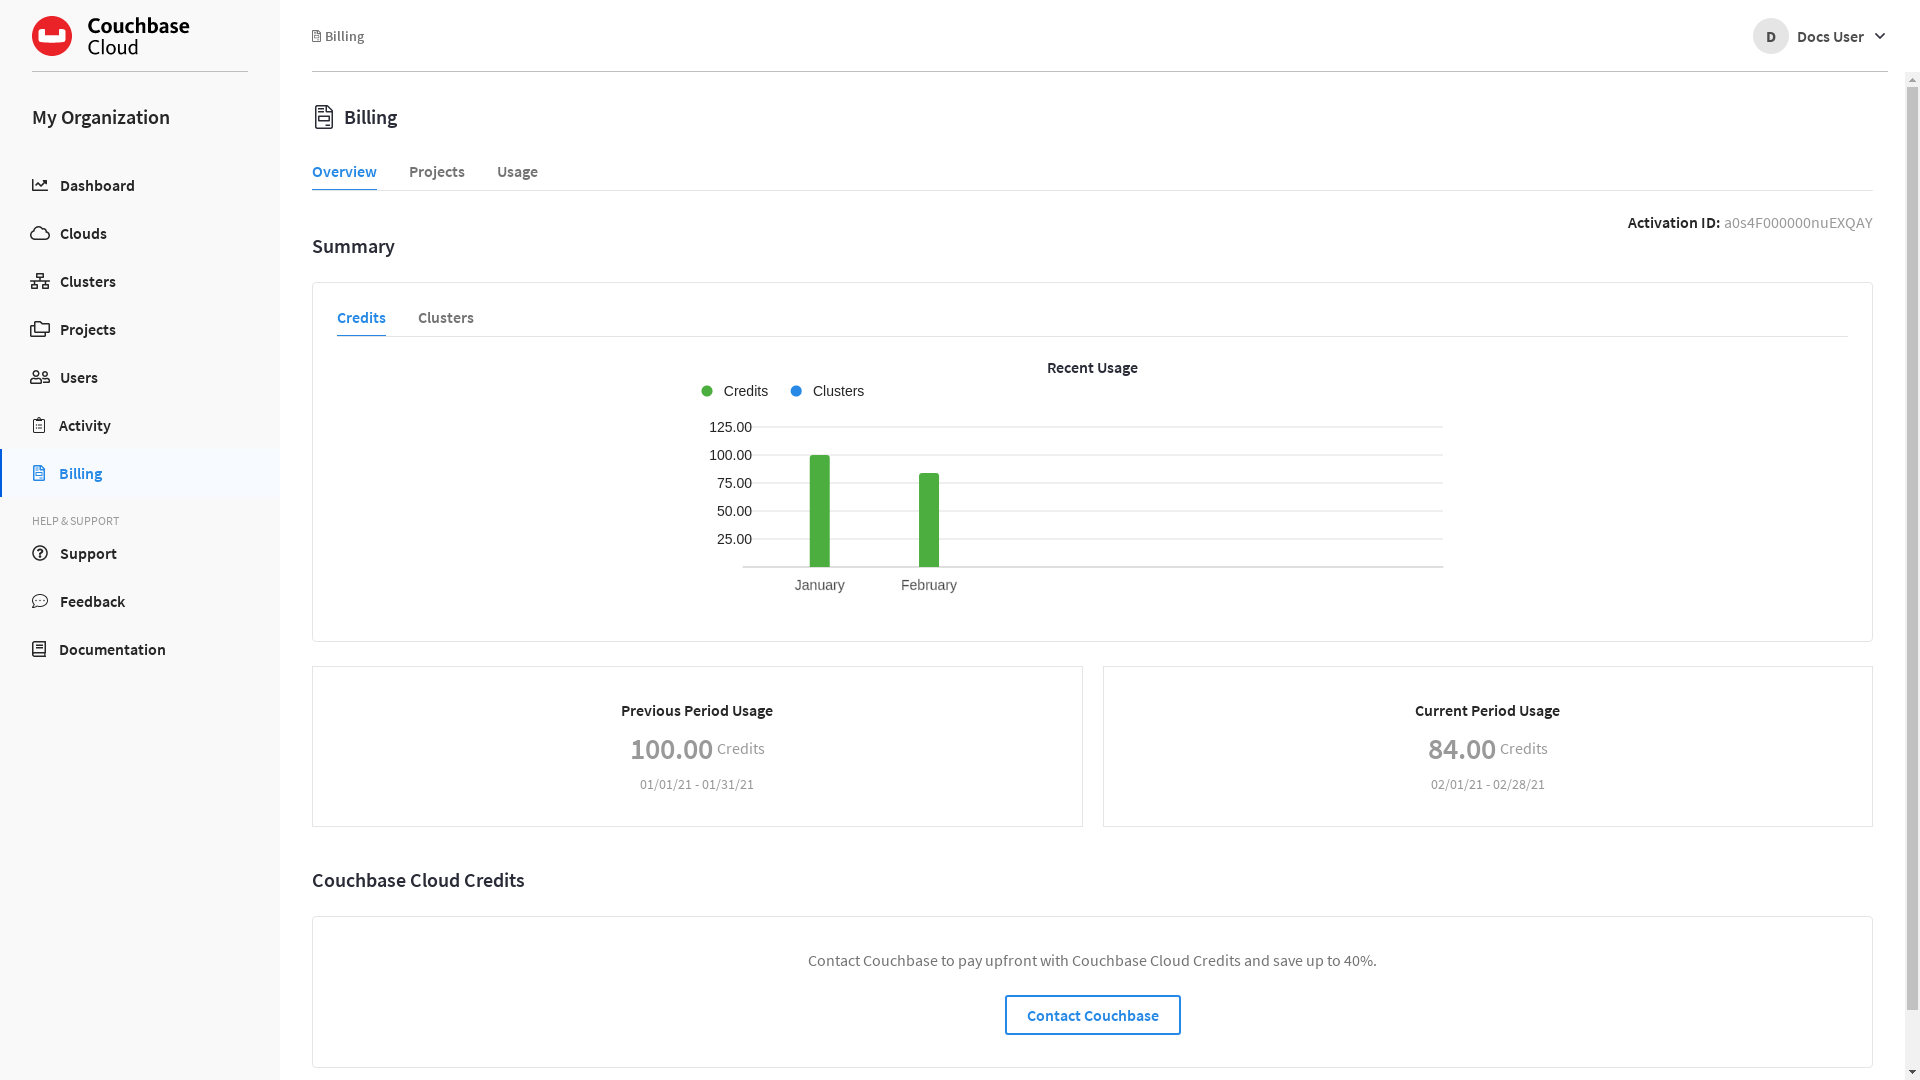Image resolution: width=1920 pixels, height=1080 pixels.
Task: Click the Dashboard icon in sidebar
Action: (40, 185)
